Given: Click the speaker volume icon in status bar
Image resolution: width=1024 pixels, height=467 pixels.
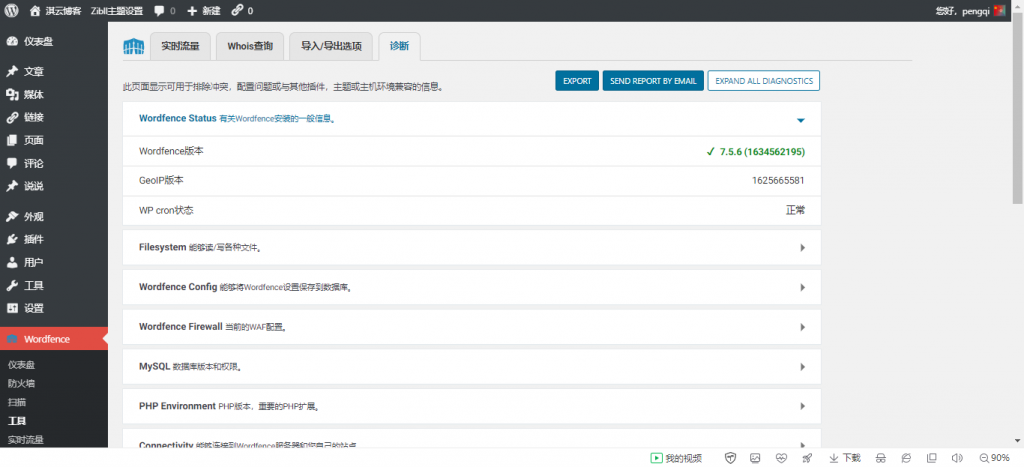Looking at the screenshot, I should 957,458.
